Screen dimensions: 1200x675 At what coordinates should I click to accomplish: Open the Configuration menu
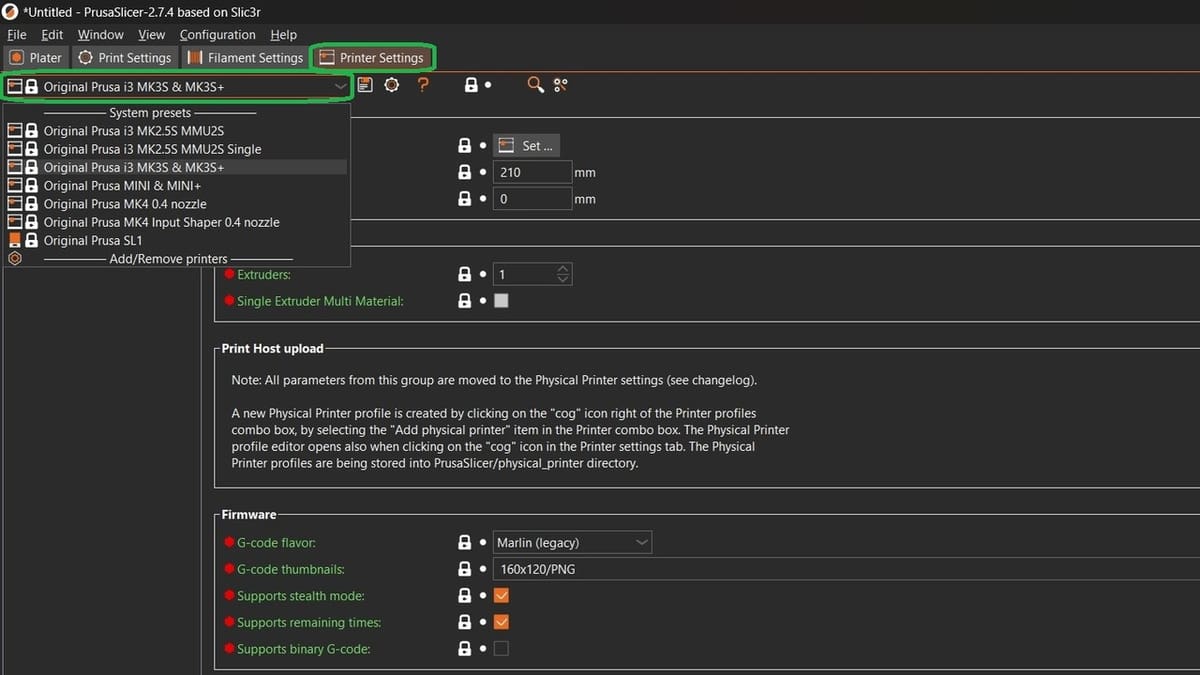click(218, 35)
